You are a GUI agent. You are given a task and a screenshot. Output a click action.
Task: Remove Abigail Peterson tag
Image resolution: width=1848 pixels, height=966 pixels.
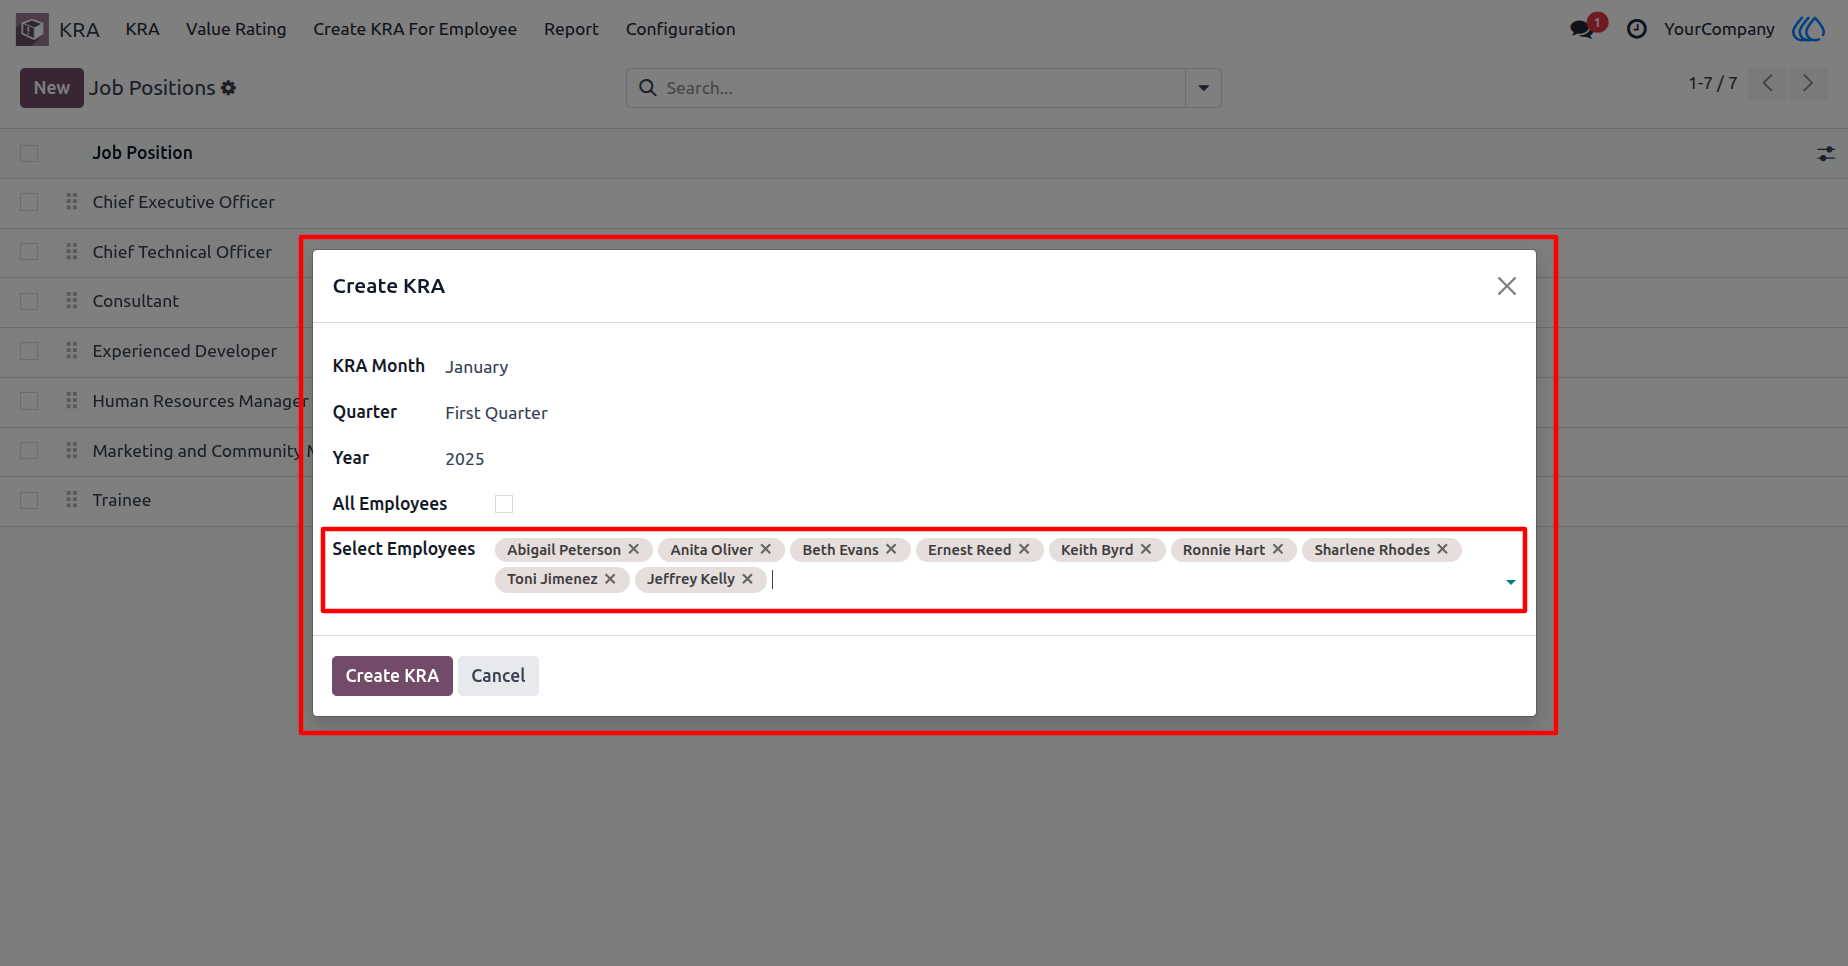[x=634, y=549]
